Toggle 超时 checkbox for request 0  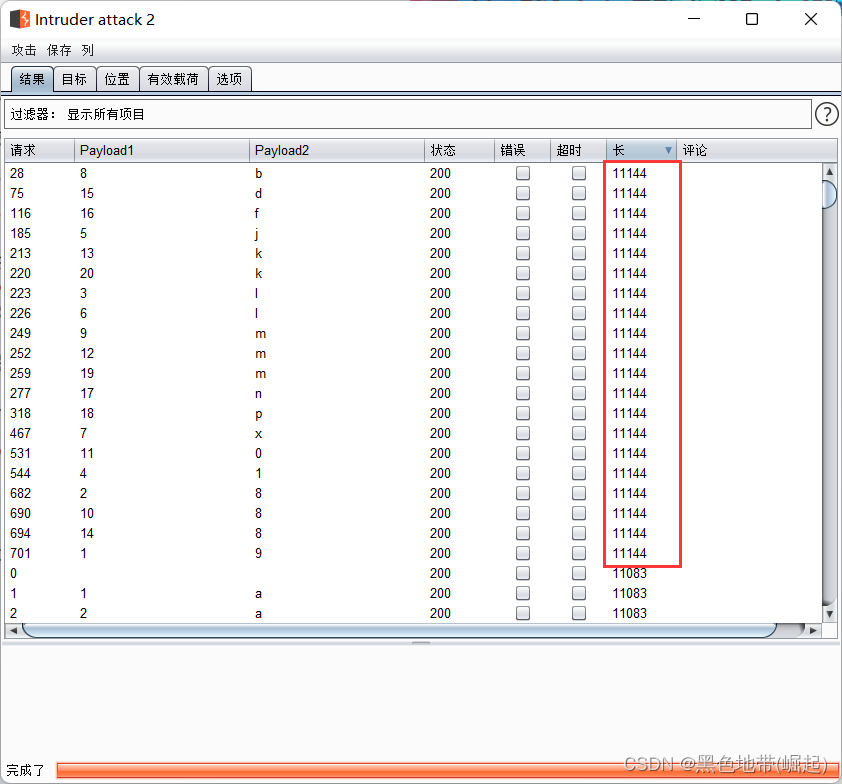[579, 573]
